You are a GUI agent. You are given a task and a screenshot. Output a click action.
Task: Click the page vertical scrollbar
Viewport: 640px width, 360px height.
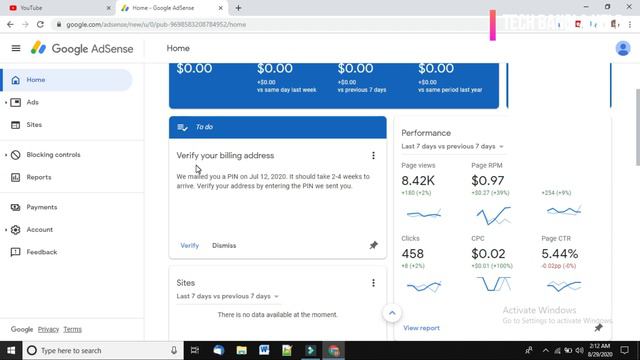tap(637, 127)
